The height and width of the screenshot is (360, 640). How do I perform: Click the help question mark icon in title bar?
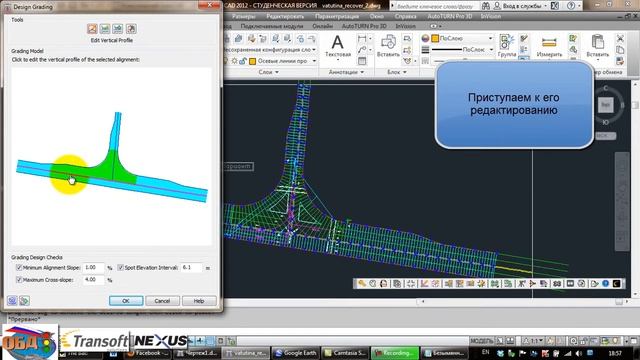(571, 6)
